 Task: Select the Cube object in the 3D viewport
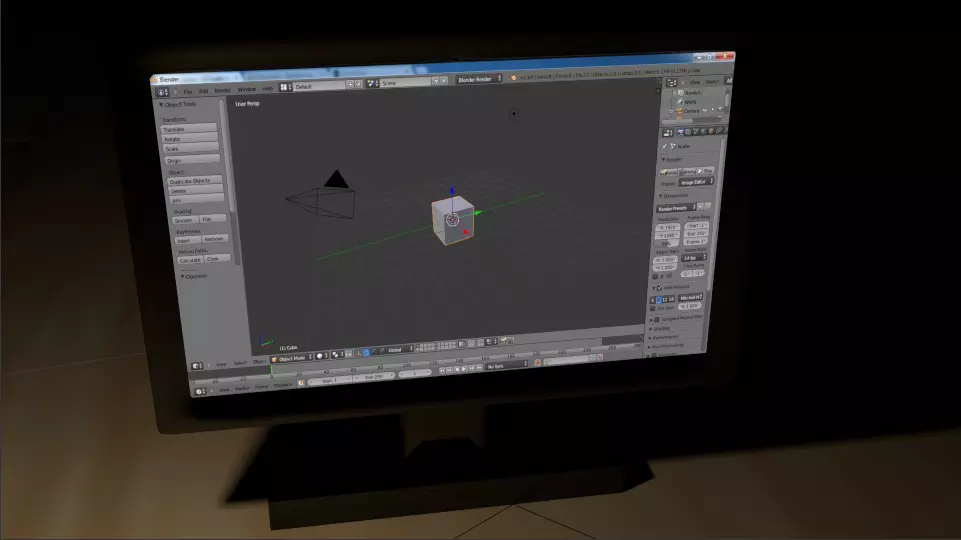click(452, 219)
